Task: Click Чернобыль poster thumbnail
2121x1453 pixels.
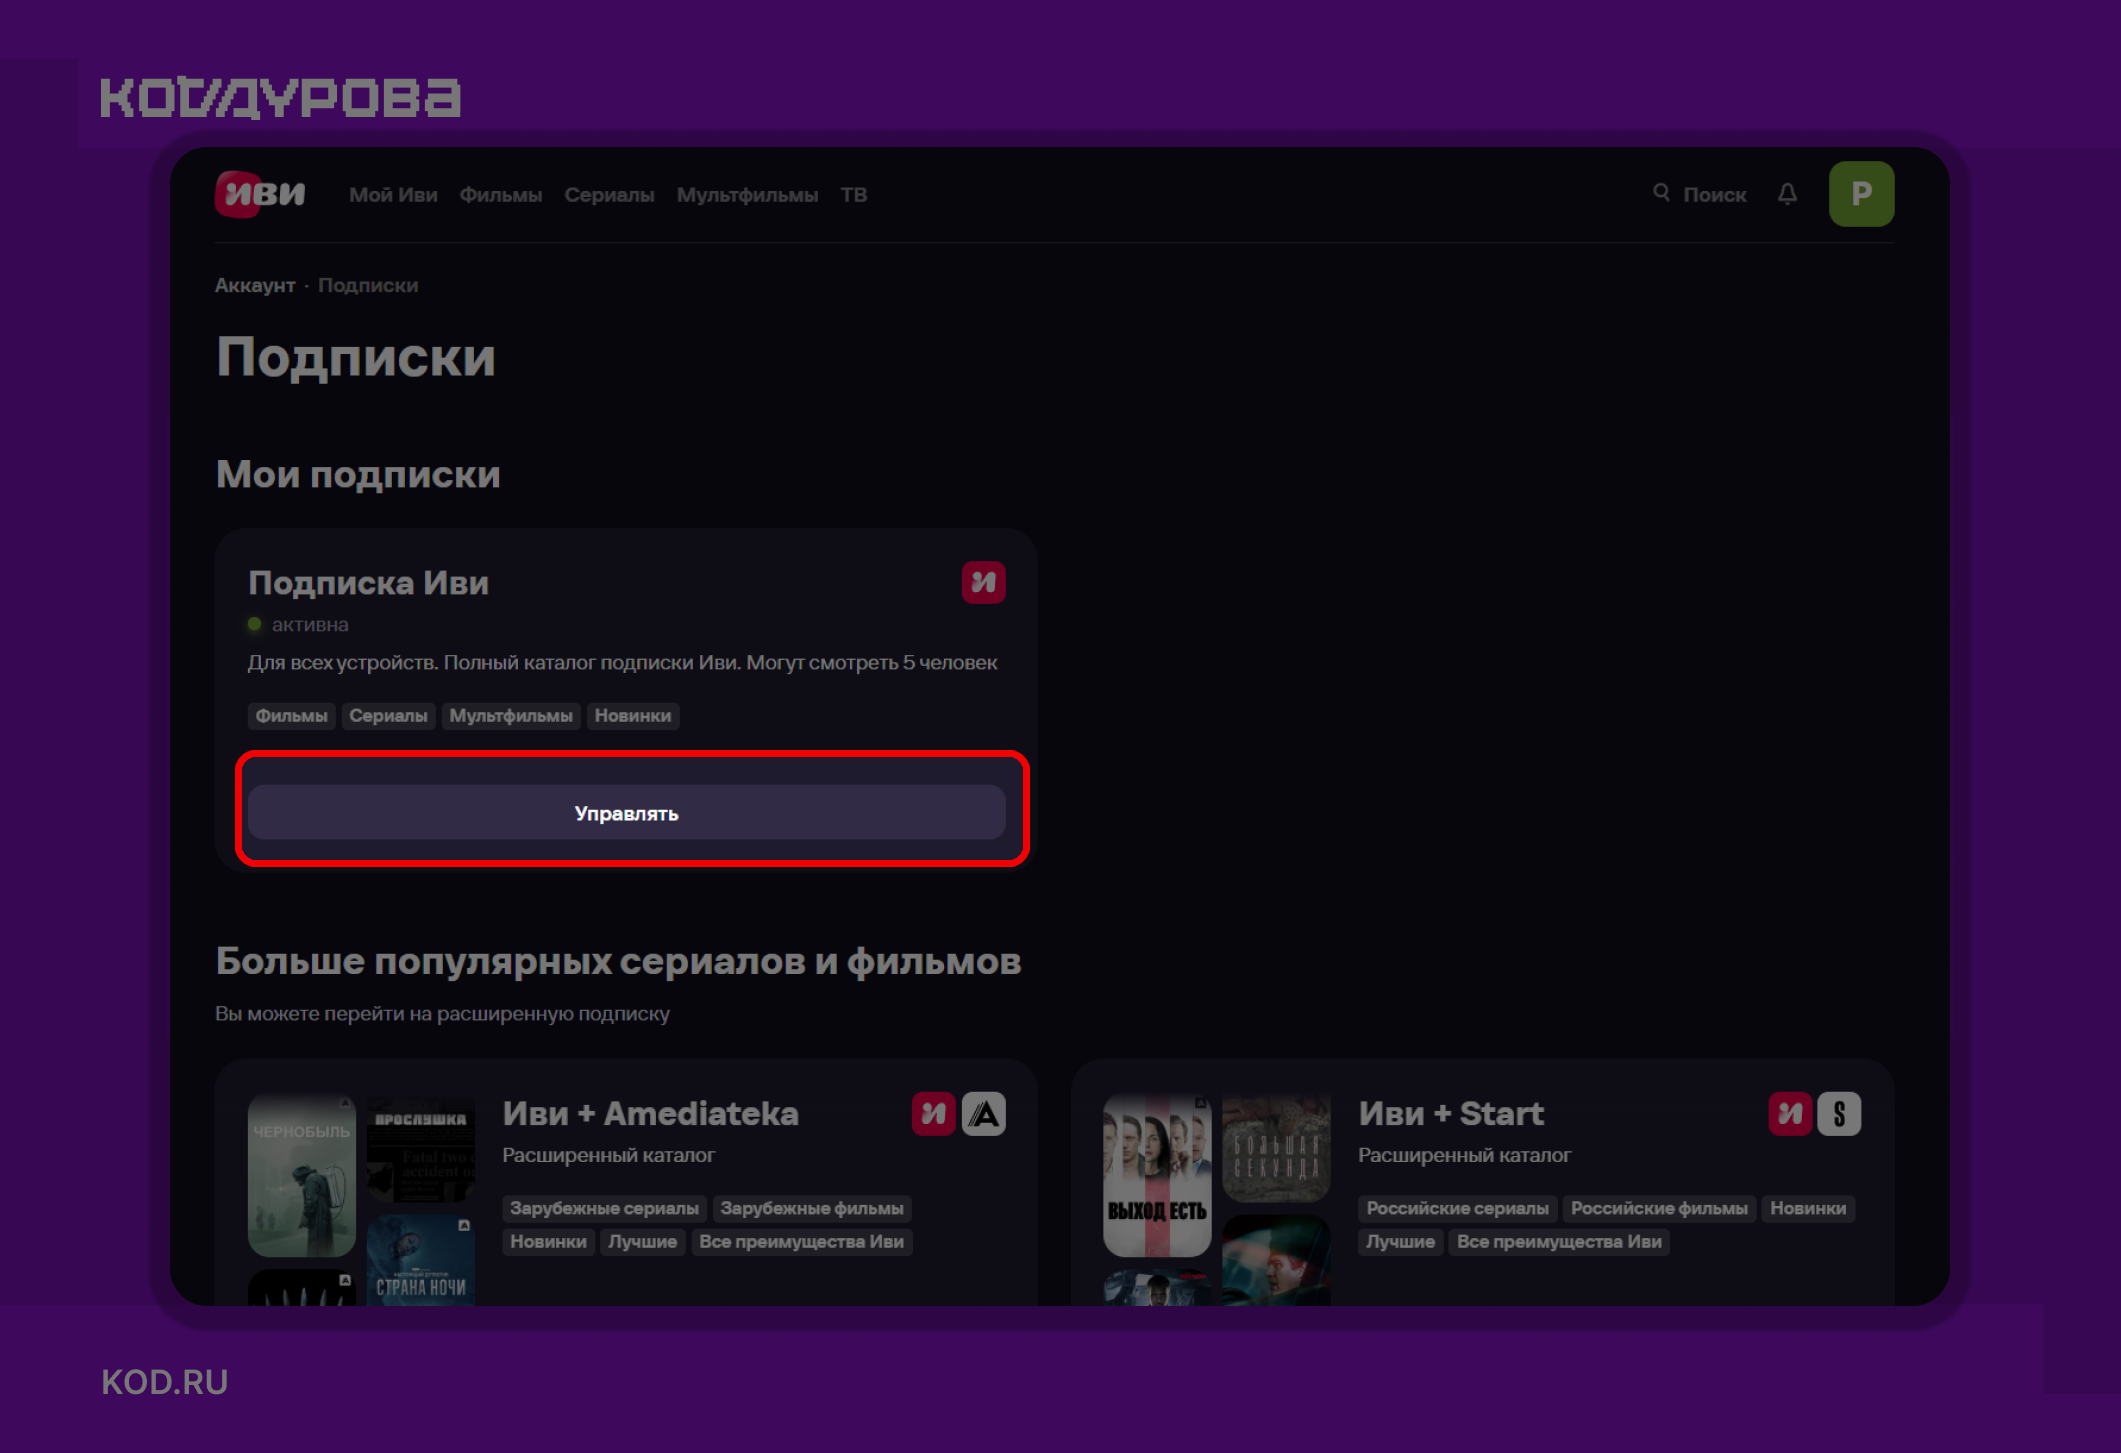Action: coord(301,1175)
